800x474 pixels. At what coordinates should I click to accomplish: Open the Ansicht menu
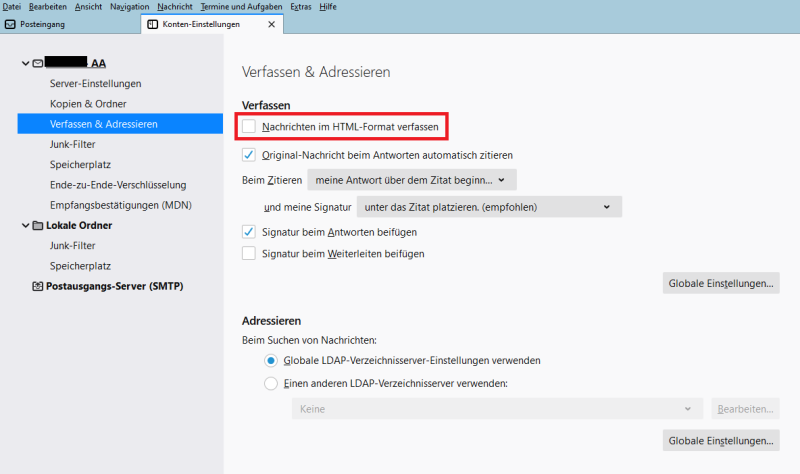88,7
